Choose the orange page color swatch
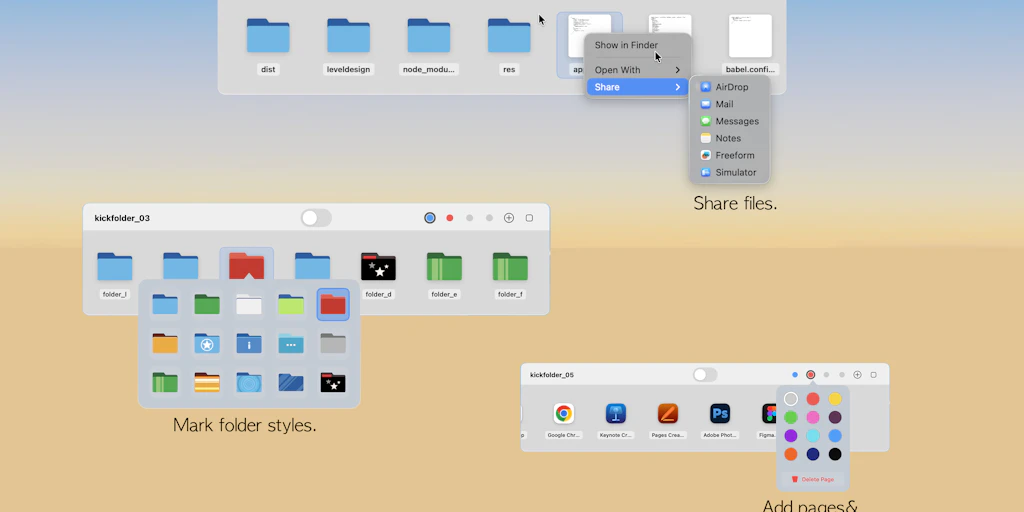This screenshot has width=1024, height=512. (791, 454)
